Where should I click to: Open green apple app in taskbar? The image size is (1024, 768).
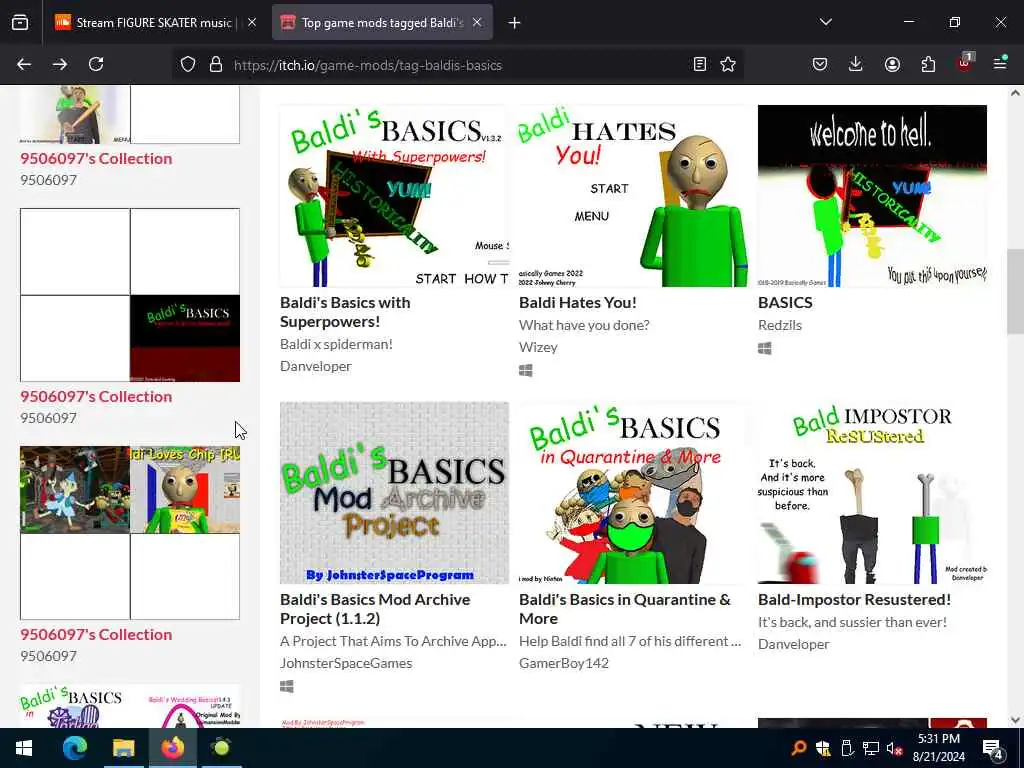(x=221, y=748)
